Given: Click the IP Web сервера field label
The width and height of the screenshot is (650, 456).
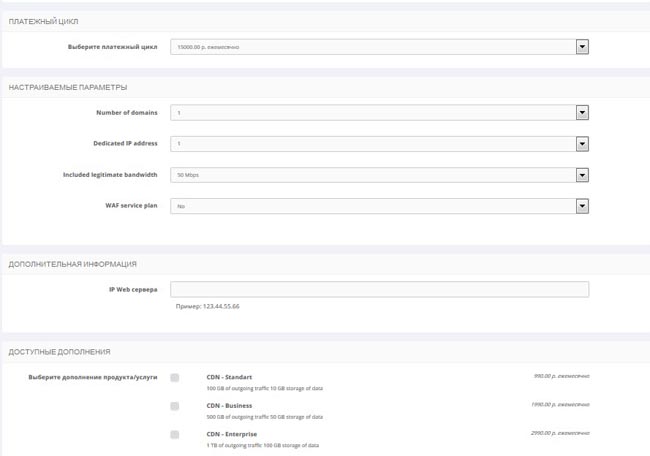Looking at the screenshot, I should coord(133,290).
